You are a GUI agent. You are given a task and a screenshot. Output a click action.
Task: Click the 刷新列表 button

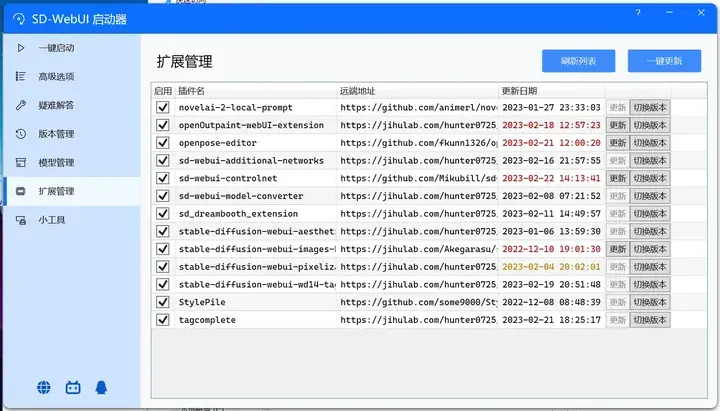click(579, 61)
